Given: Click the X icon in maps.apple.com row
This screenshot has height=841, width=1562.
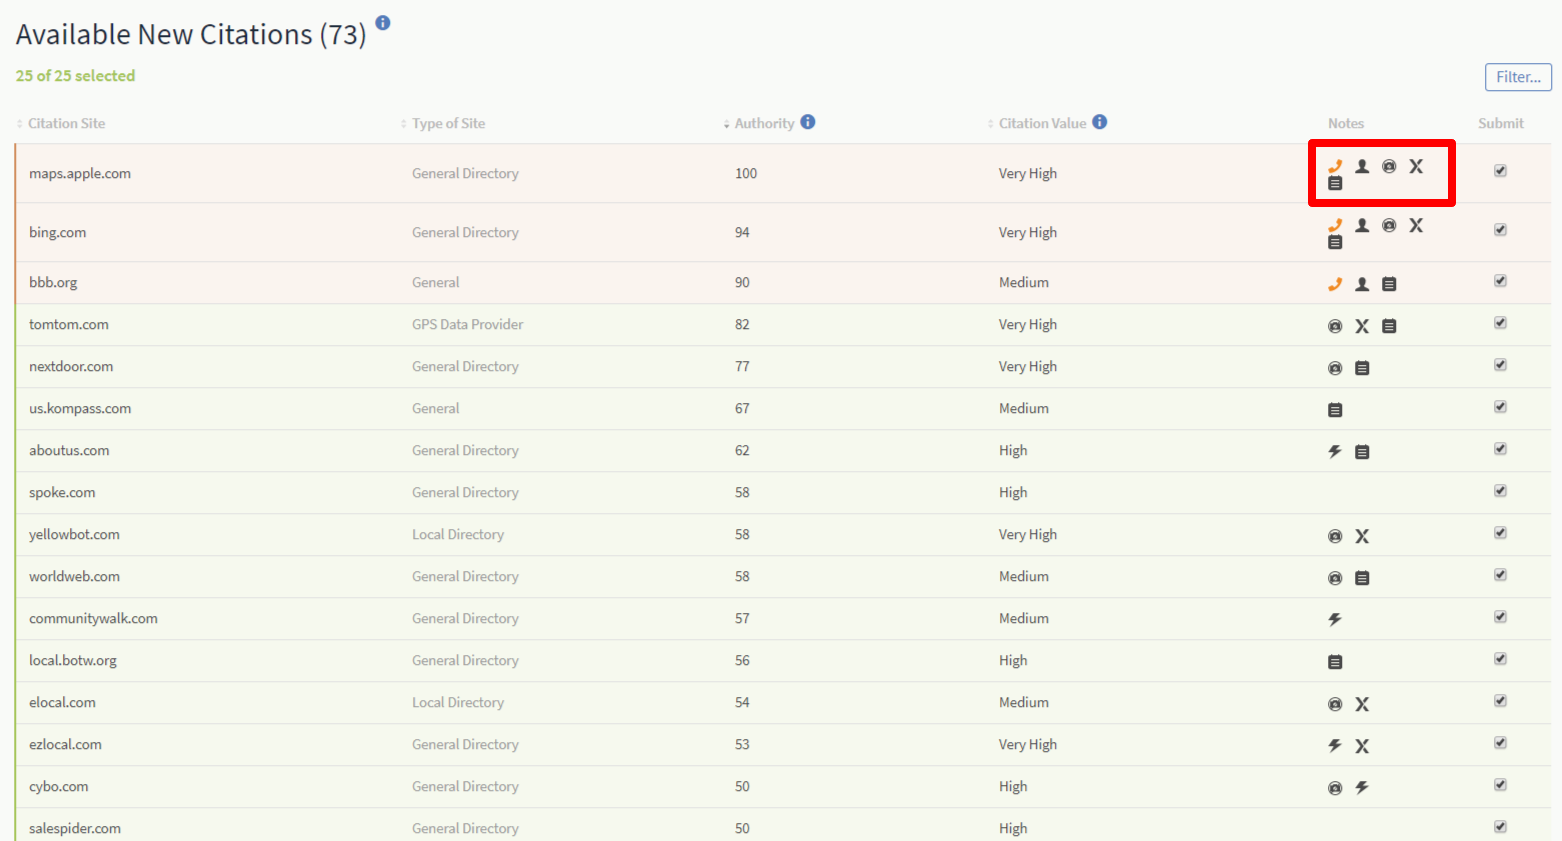Looking at the screenshot, I should (x=1416, y=166).
